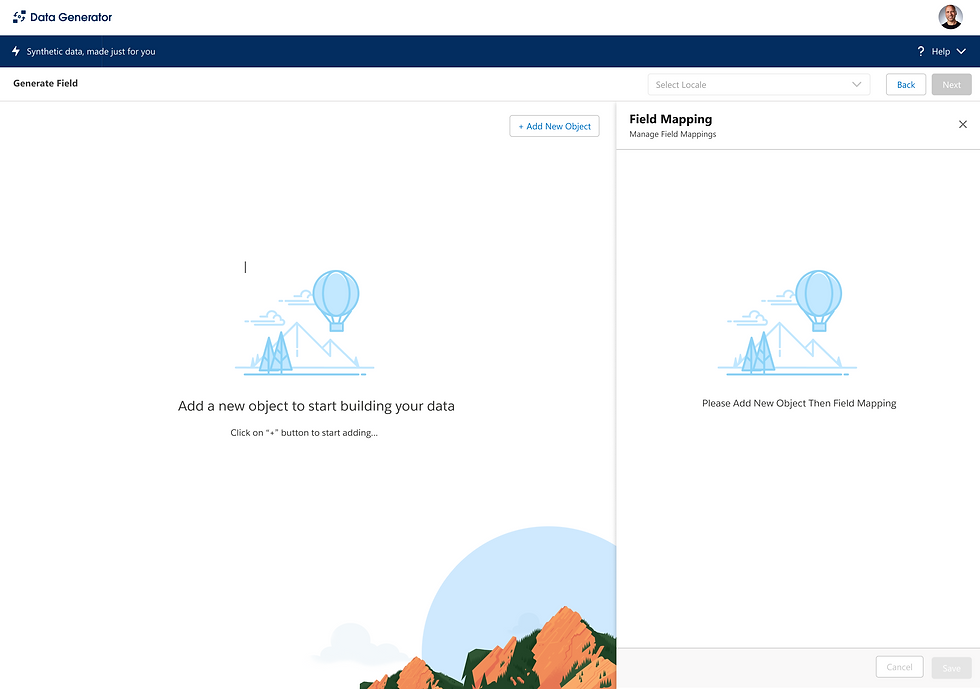Click the lightning bolt icon in the banner
The height and width of the screenshot is (689, 980).
[x=16, y=51]
